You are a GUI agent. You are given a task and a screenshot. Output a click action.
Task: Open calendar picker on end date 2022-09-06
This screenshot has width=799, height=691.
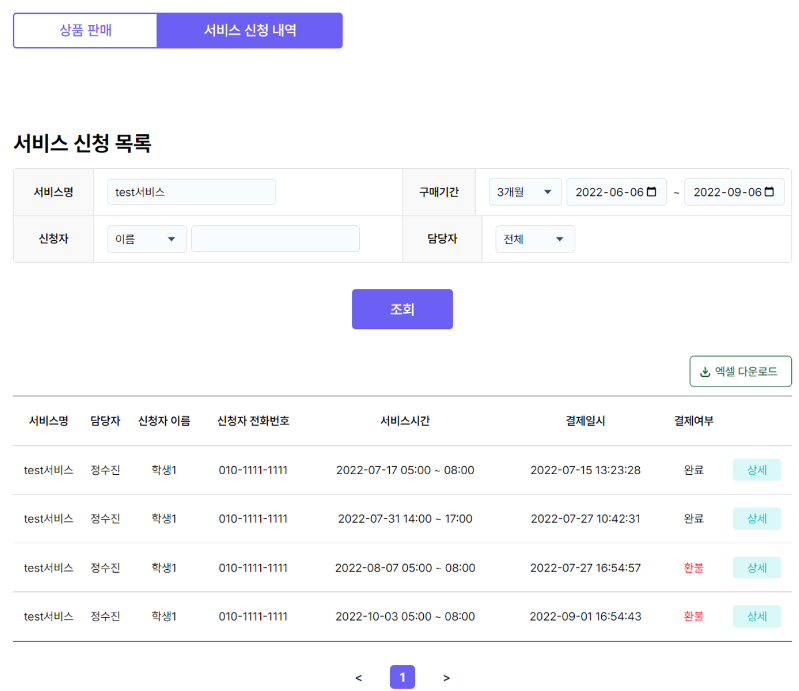coord(769,192)
